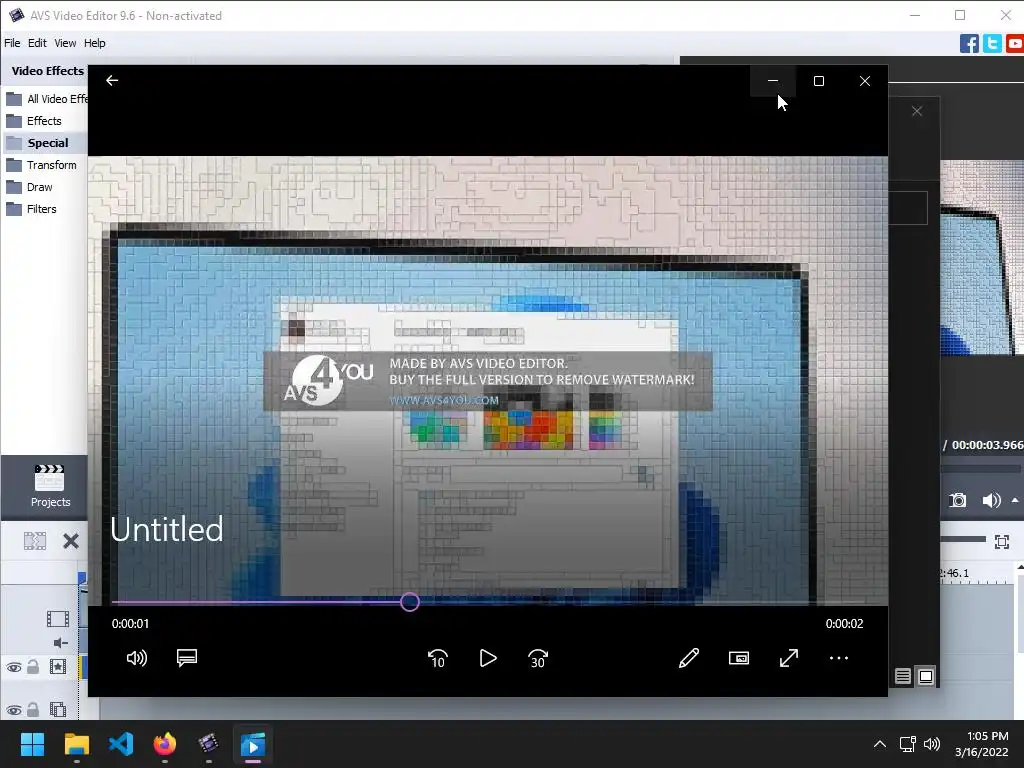Viewport: 1024px width, 768px height.
Task: Open the File menu in AVS Video Editor
Action: click(x=12, y=43)
